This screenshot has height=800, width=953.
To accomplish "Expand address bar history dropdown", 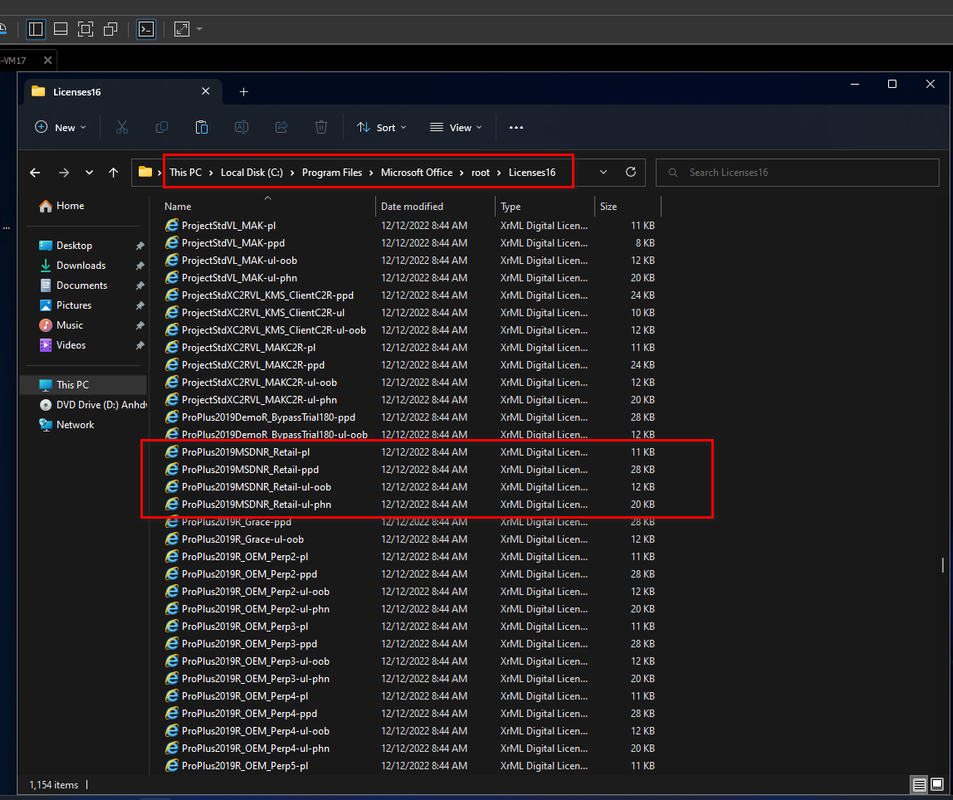I will [x=604, y=172].
